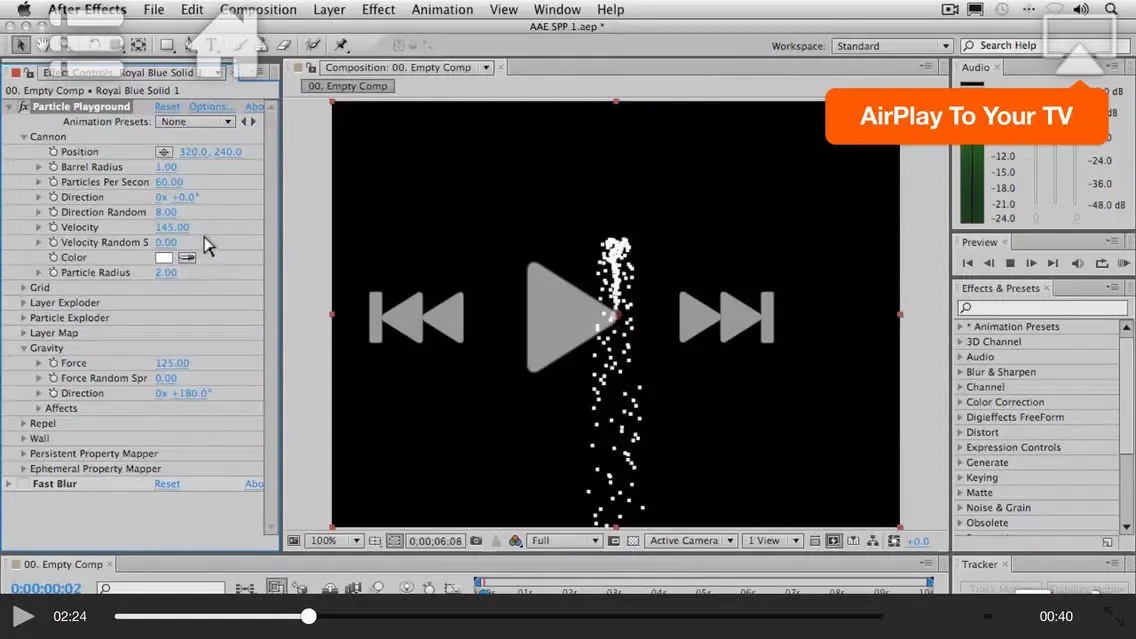
Task: Open the Workspace Standard dropdown
Action: click(x=892, y=46)
